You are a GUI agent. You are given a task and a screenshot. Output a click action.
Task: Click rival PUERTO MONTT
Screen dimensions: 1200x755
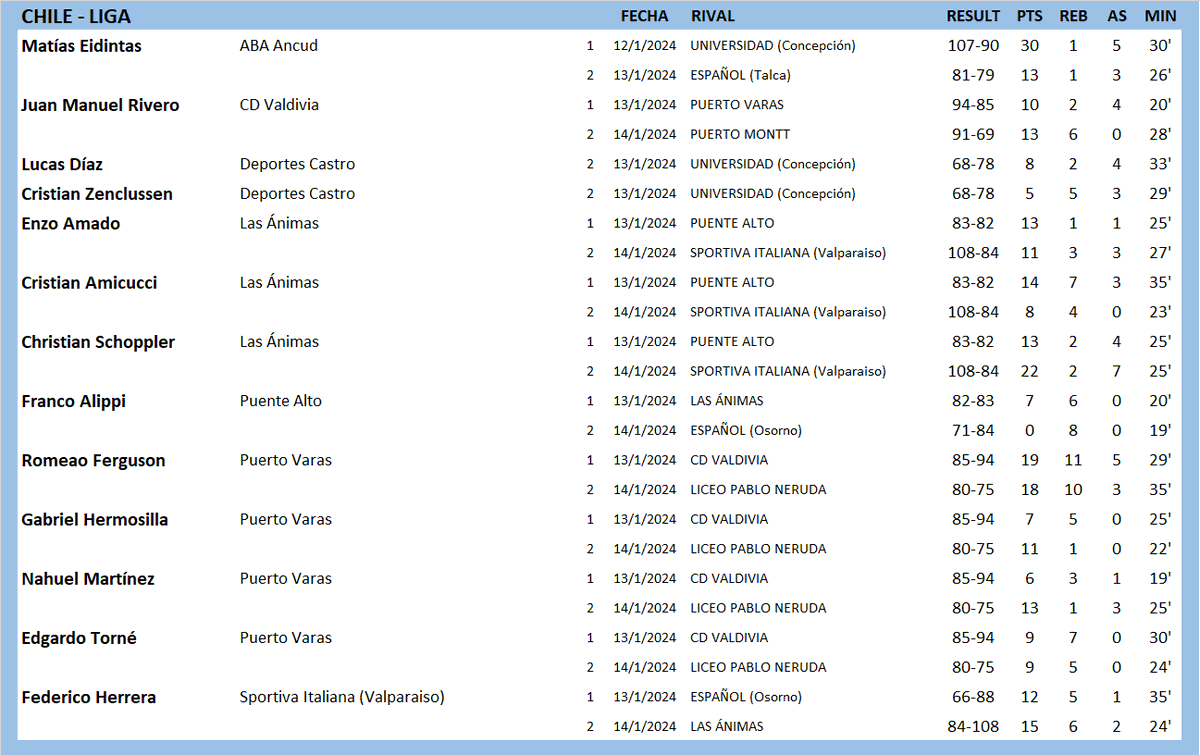click(x=740, y=134)
